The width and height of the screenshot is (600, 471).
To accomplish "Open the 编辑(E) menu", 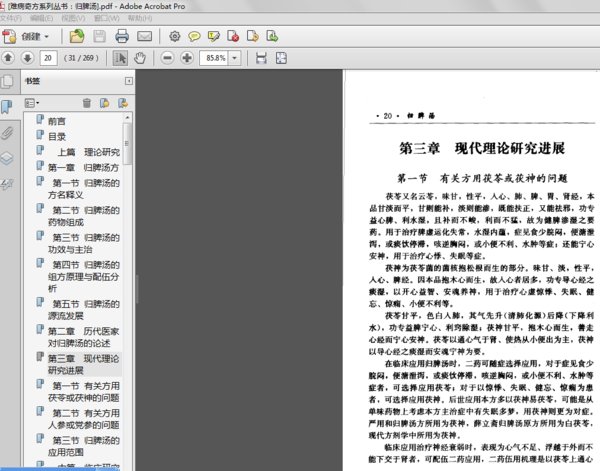I will [x=41, y=18].
